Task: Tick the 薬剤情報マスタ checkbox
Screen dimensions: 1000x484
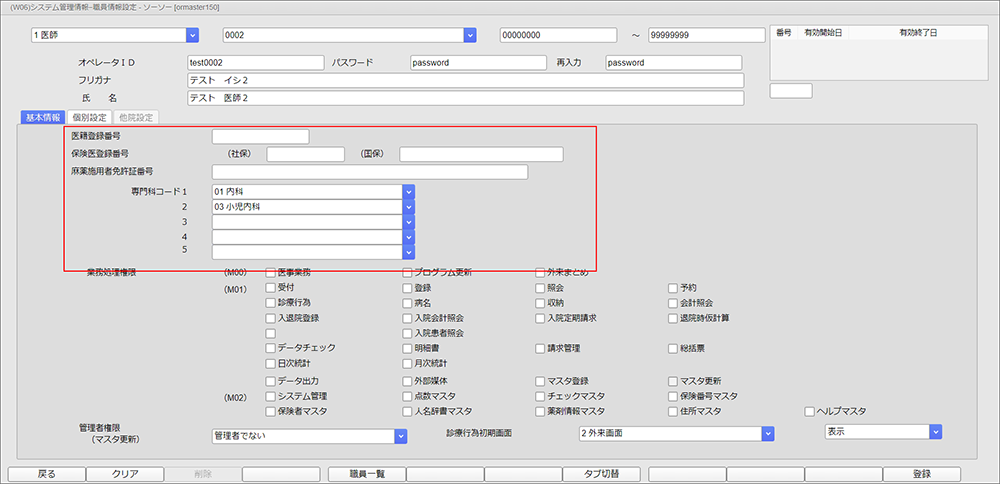Action: [x=541, y=412]
